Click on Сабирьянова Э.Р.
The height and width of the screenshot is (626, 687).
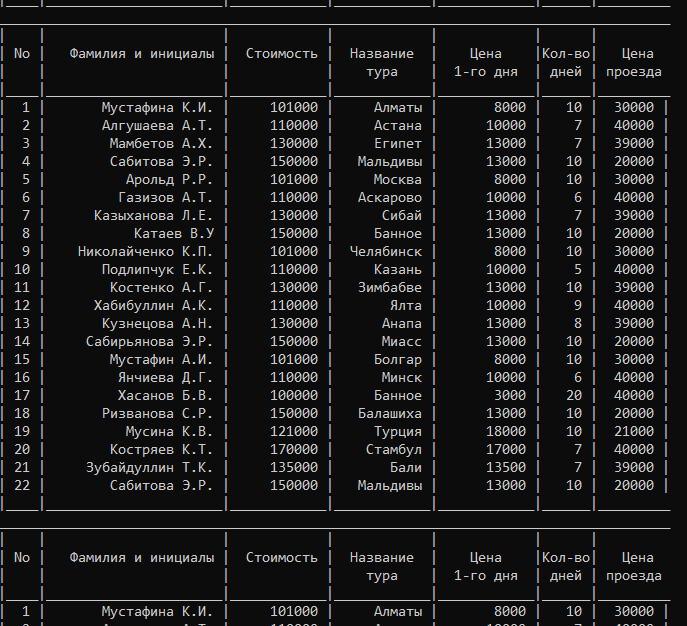point(149,341)
